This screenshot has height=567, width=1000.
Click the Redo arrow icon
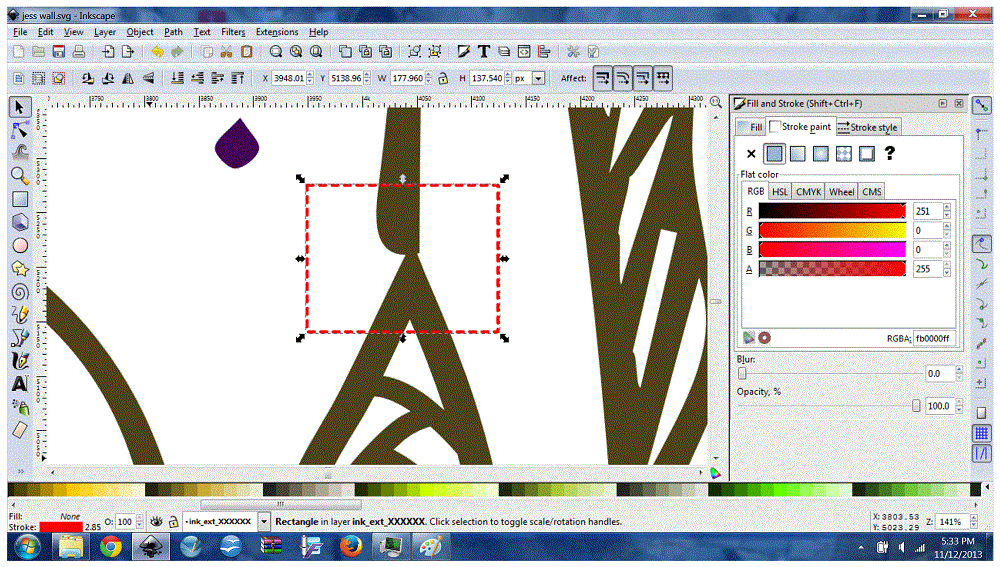(x=177, y=52)
